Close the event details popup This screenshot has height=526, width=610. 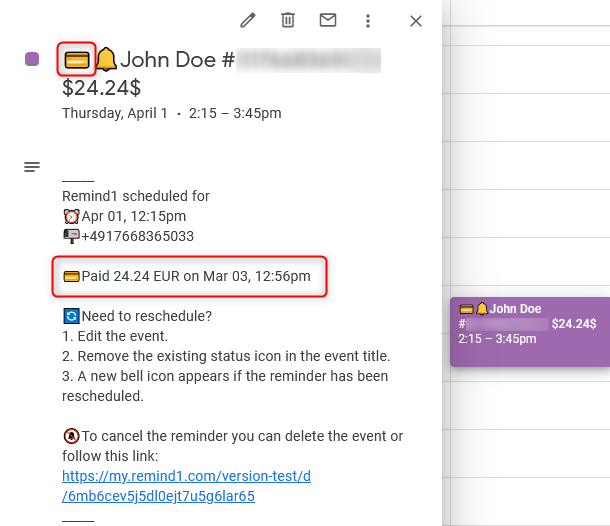point(416,21)
